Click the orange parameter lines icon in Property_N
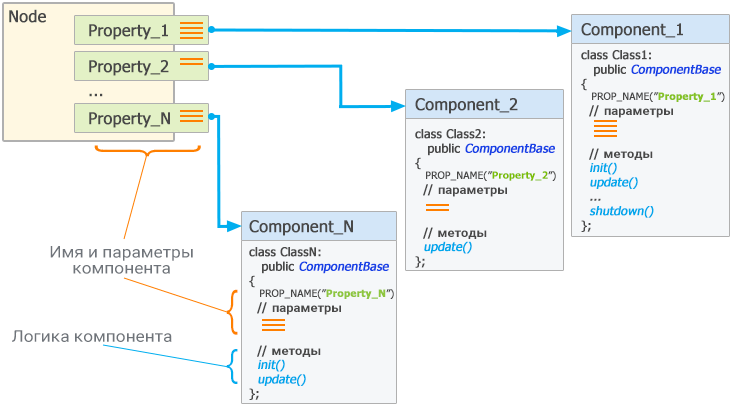Viewport: 734px width, 406px height. tap(191, 116)
